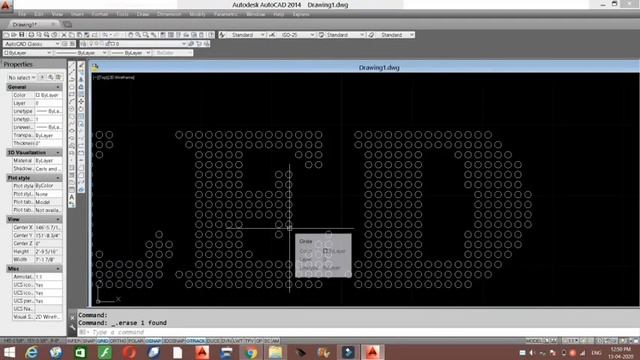Image resolution: width=640 pixels, height=360 pixels.
Task: Click the viewport view label at top-left
Action: tap(114, 77)
